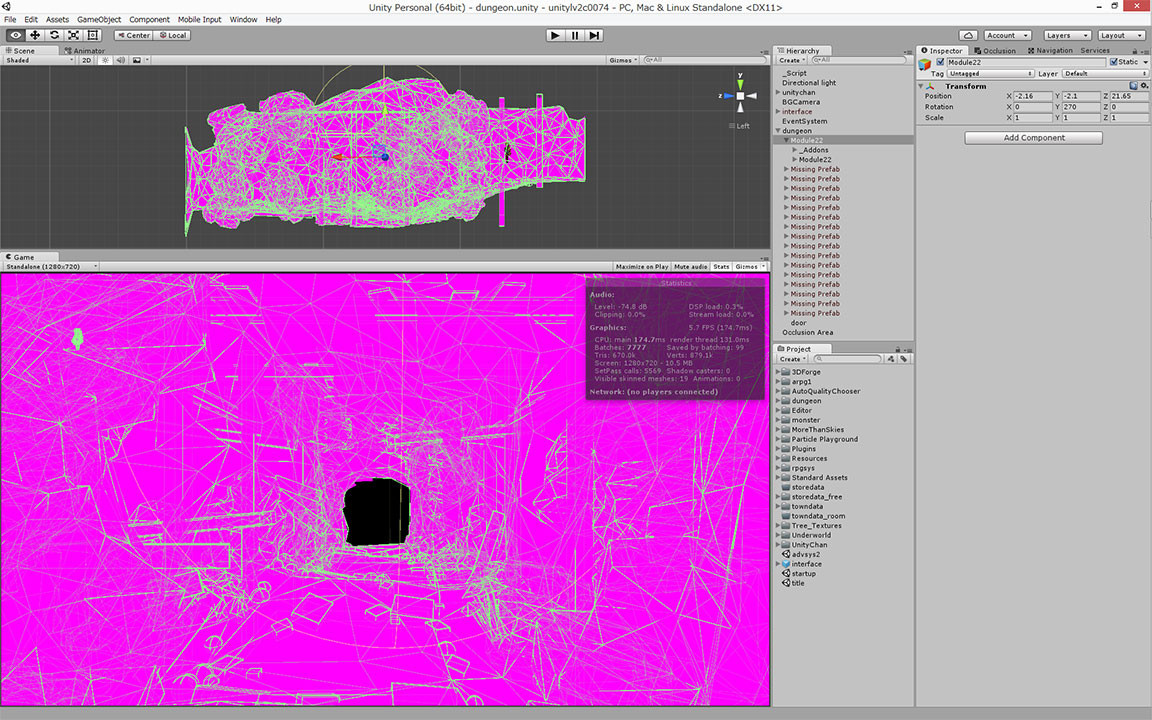The height and width of the screenshot is (720, 1152).
Task: Open the Component menu
Action: click(149, 19)
